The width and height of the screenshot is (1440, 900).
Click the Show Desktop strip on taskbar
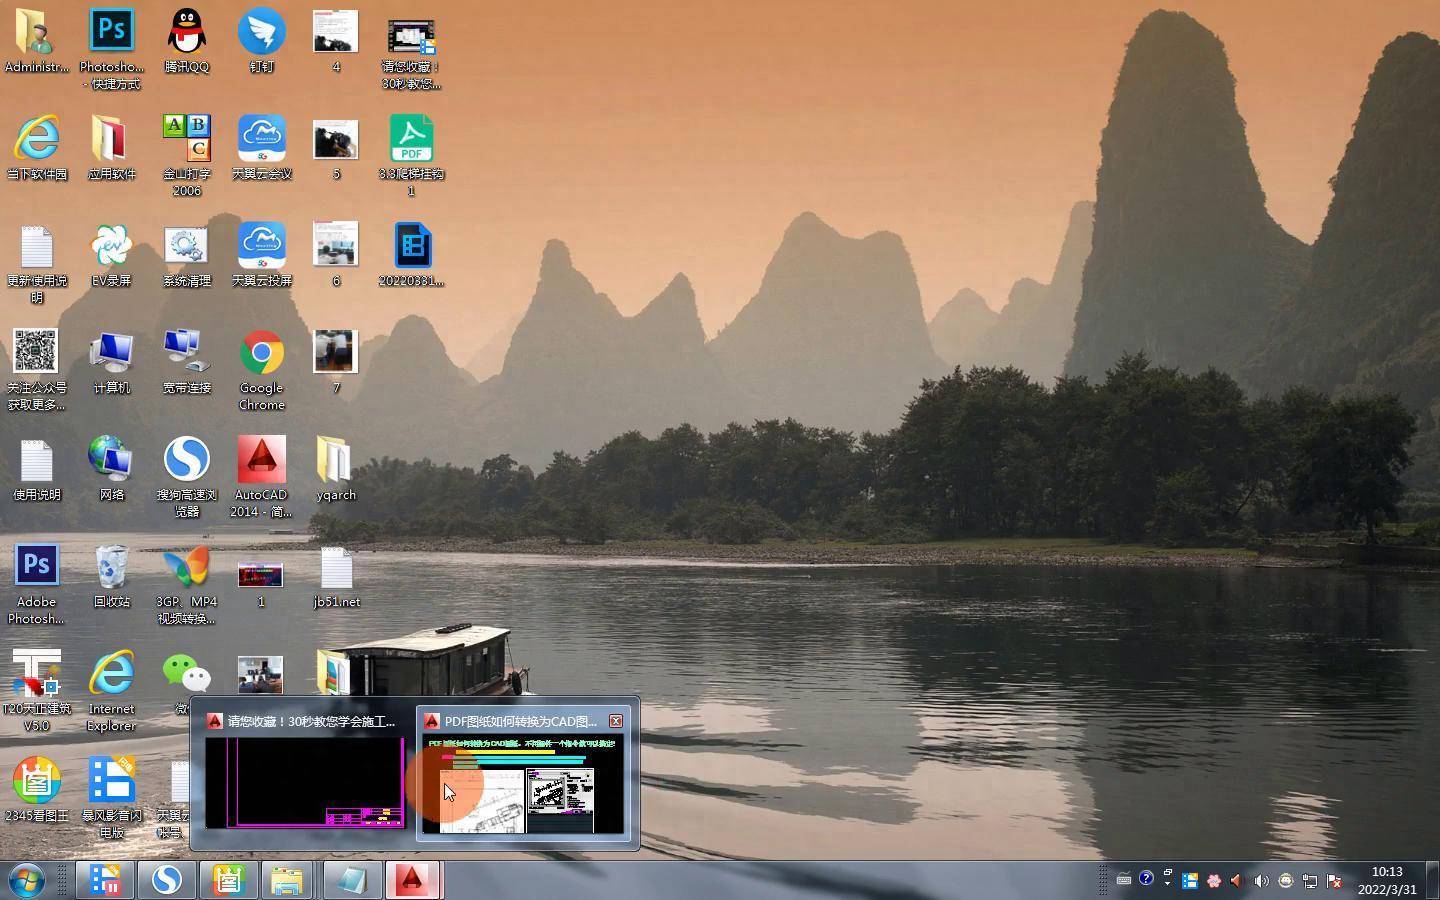1432,880
